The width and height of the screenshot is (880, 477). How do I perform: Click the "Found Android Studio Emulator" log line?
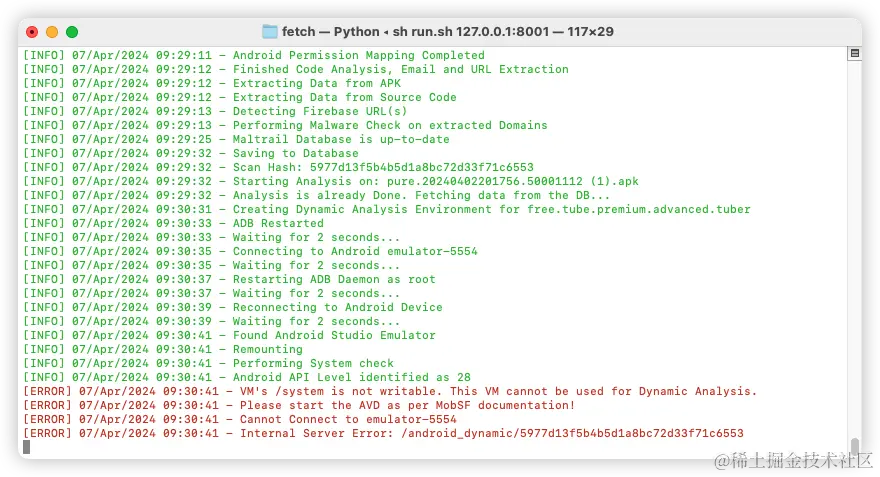334,335
